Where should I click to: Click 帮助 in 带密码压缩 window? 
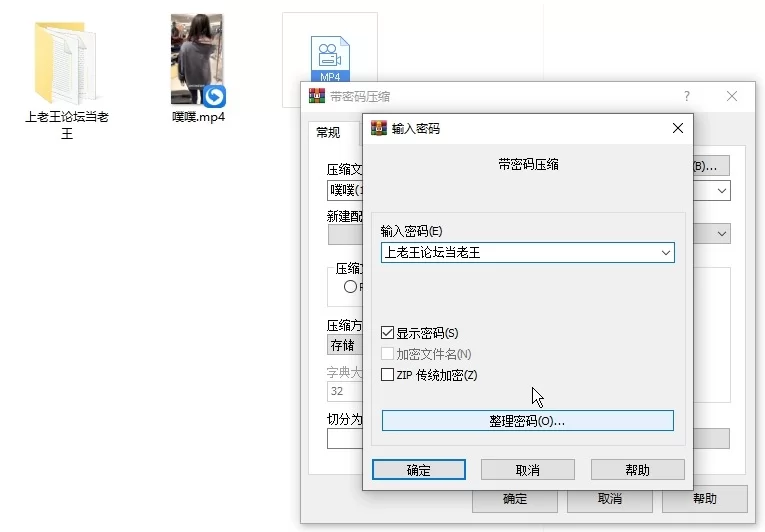pyautogui.click(x=705, y=499)
